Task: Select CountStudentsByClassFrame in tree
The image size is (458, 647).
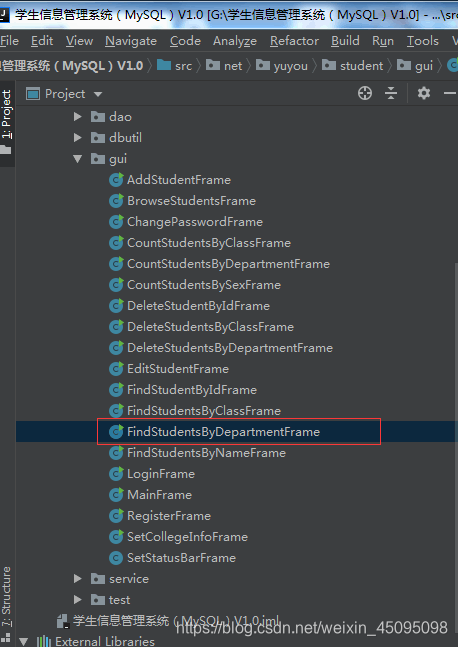Action: tap(209, 243)
